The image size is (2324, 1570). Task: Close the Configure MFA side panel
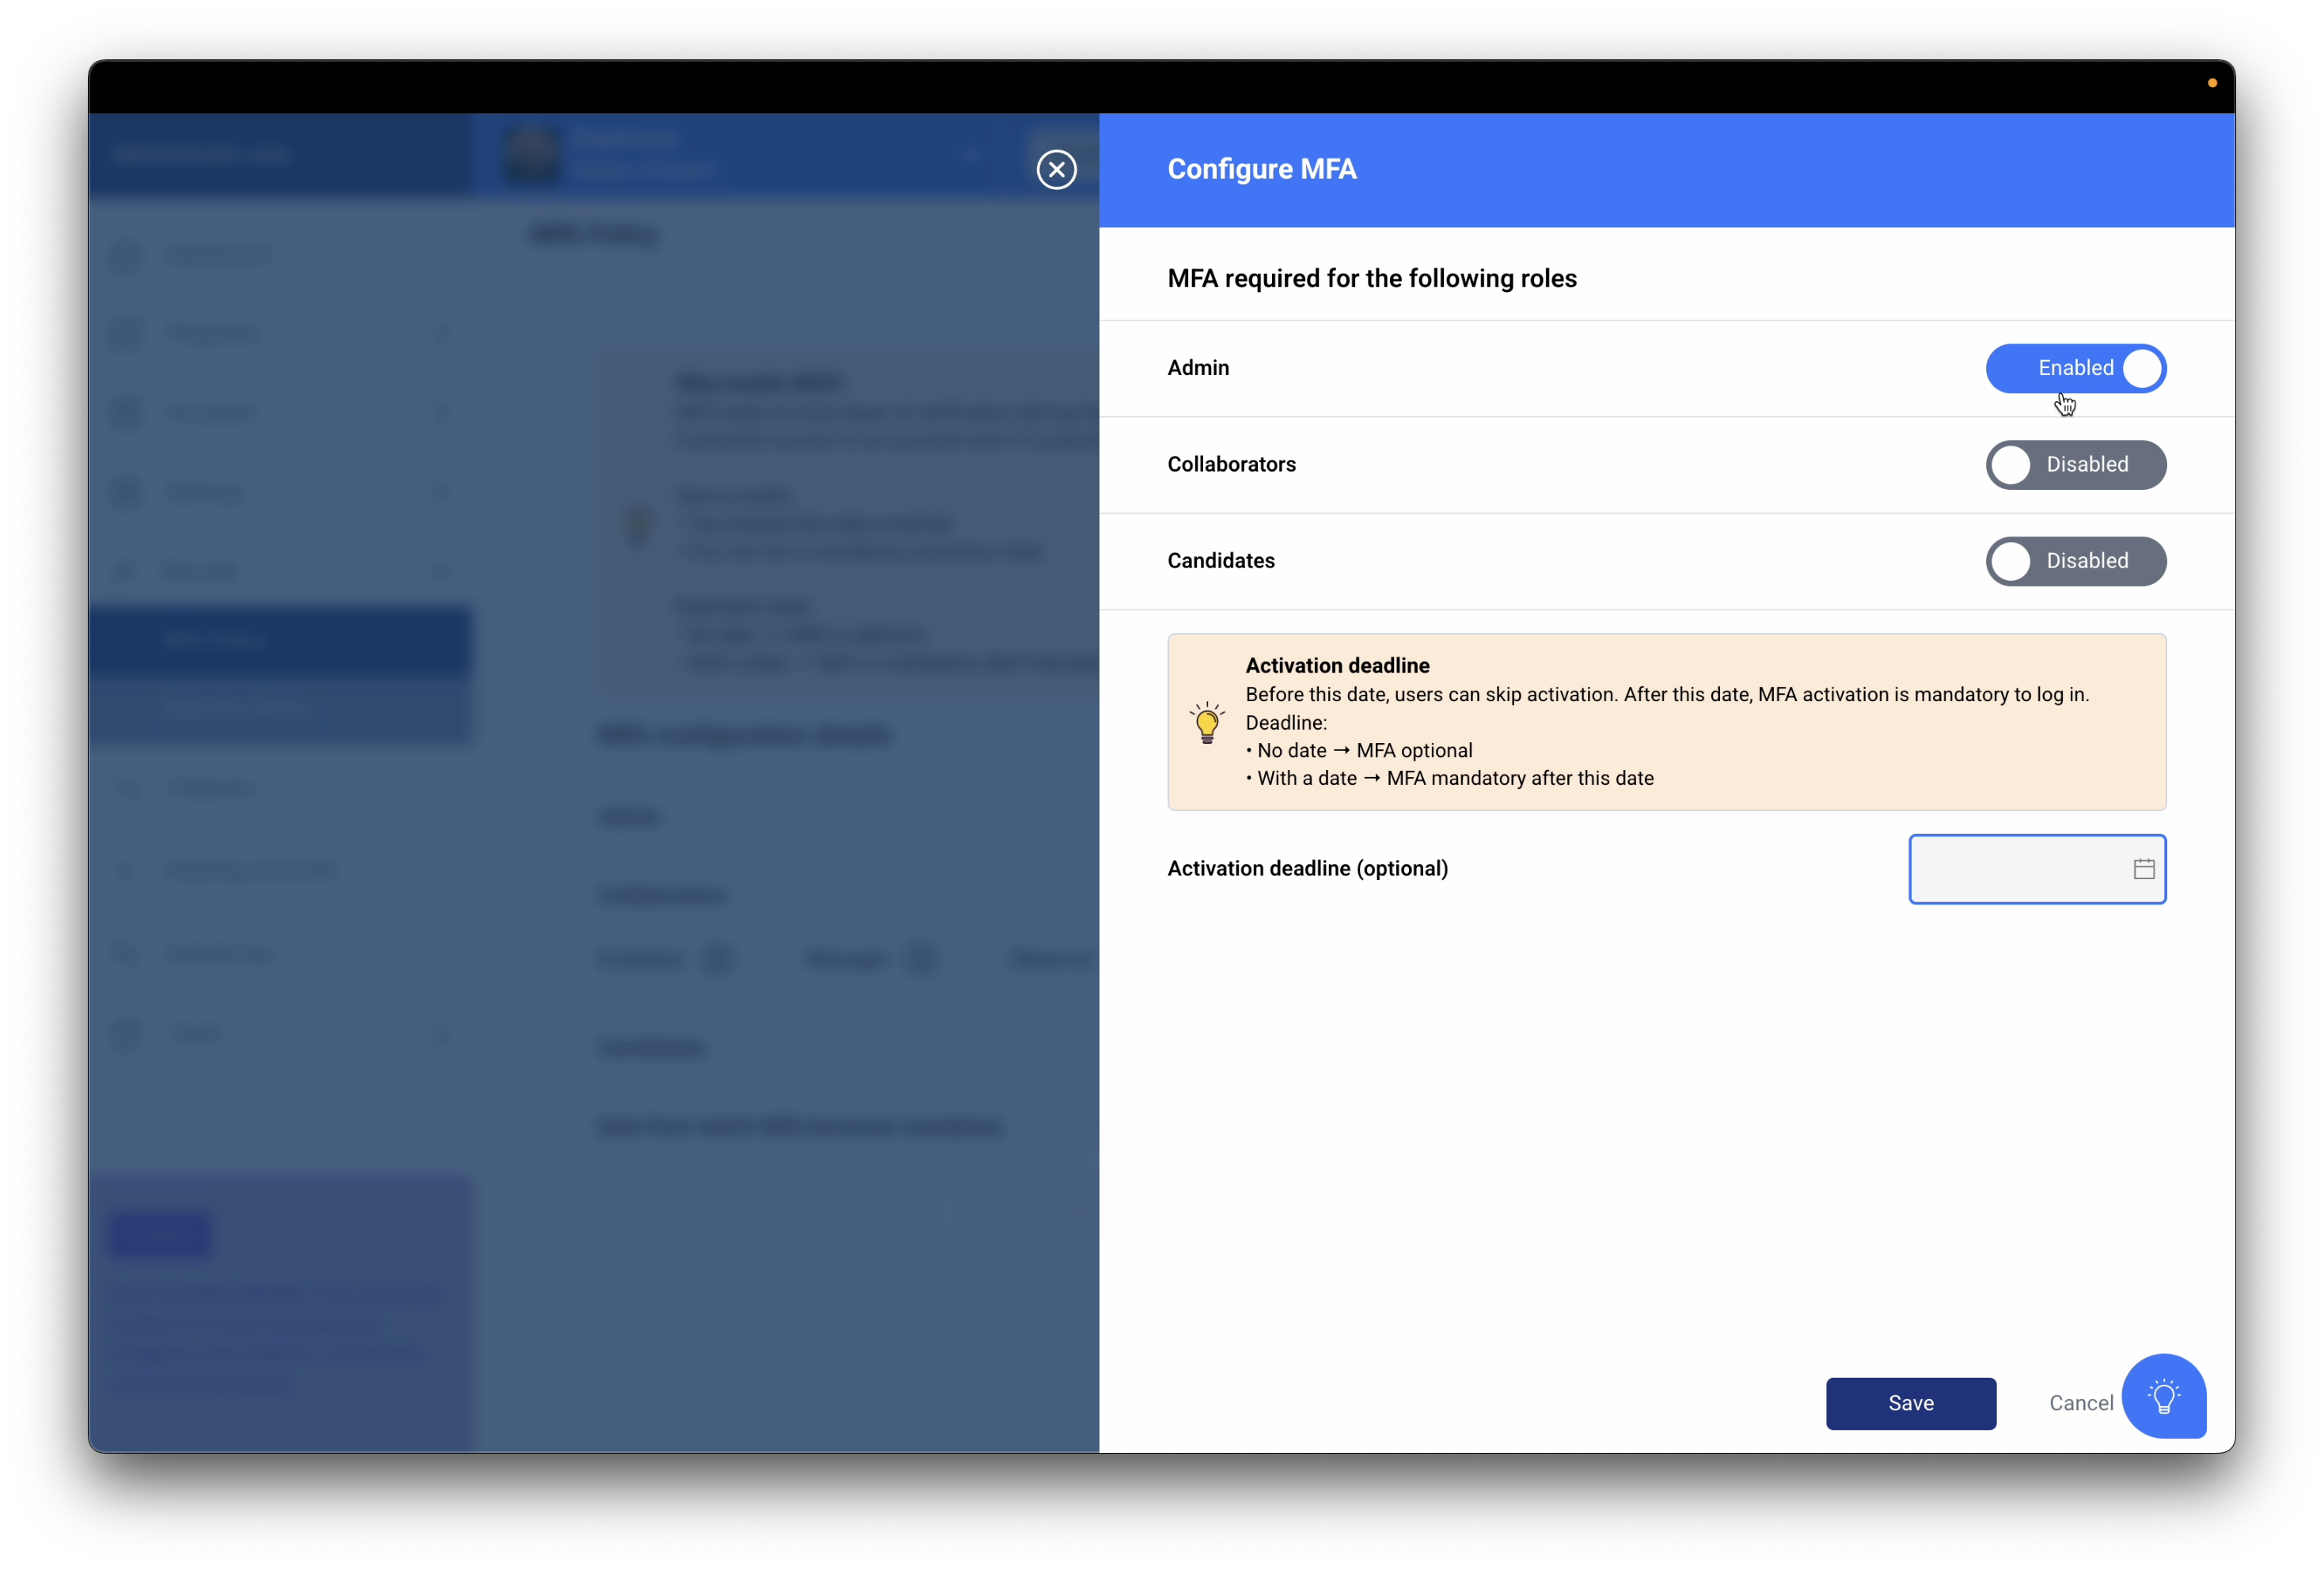[1056, 170]
